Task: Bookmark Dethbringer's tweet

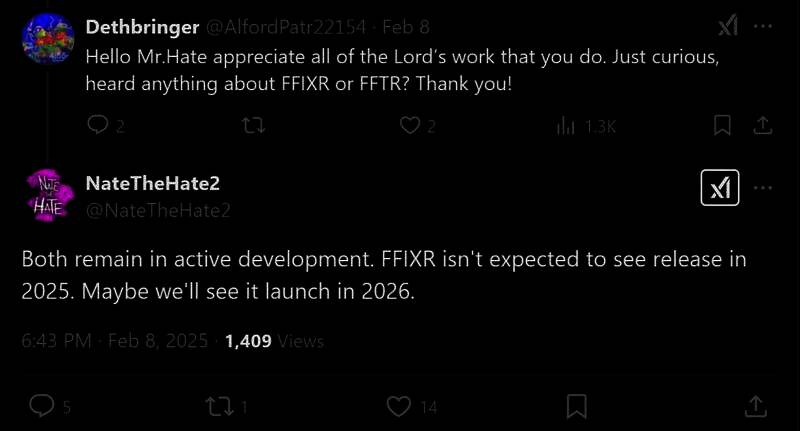Action: (721, 125)
